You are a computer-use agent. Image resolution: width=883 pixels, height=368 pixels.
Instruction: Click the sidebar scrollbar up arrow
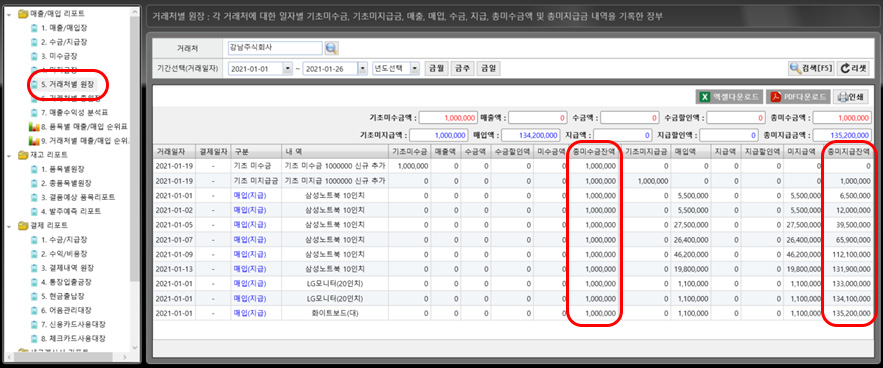(135, 12)
